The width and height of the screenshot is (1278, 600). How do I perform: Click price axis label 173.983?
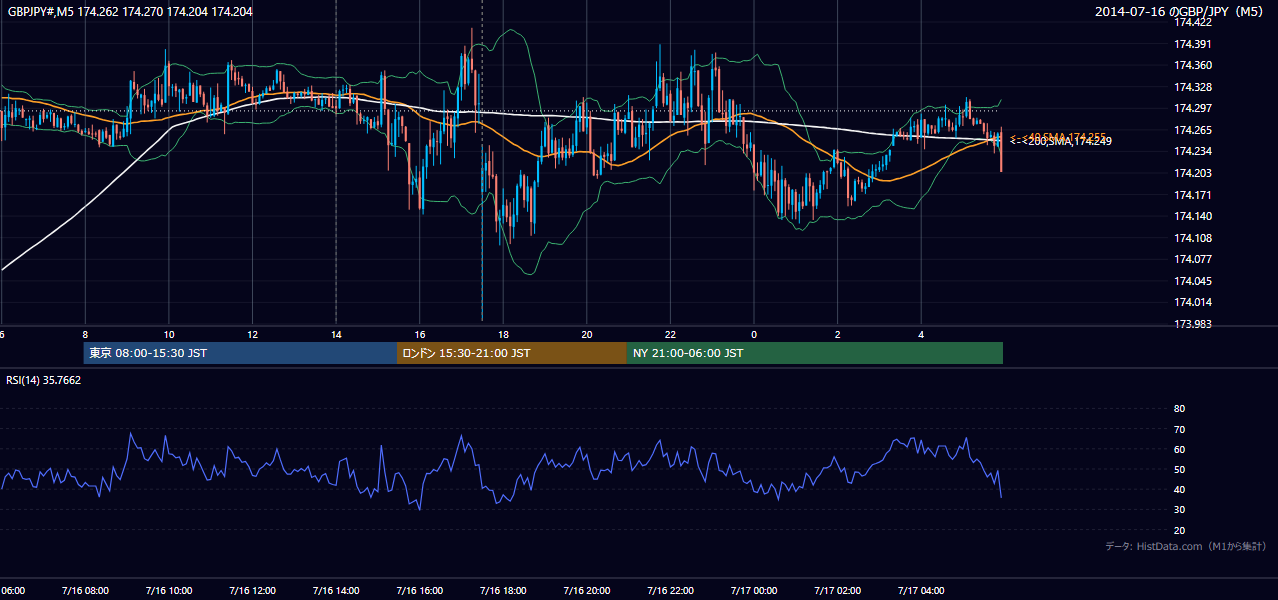tap(1195, 324)
